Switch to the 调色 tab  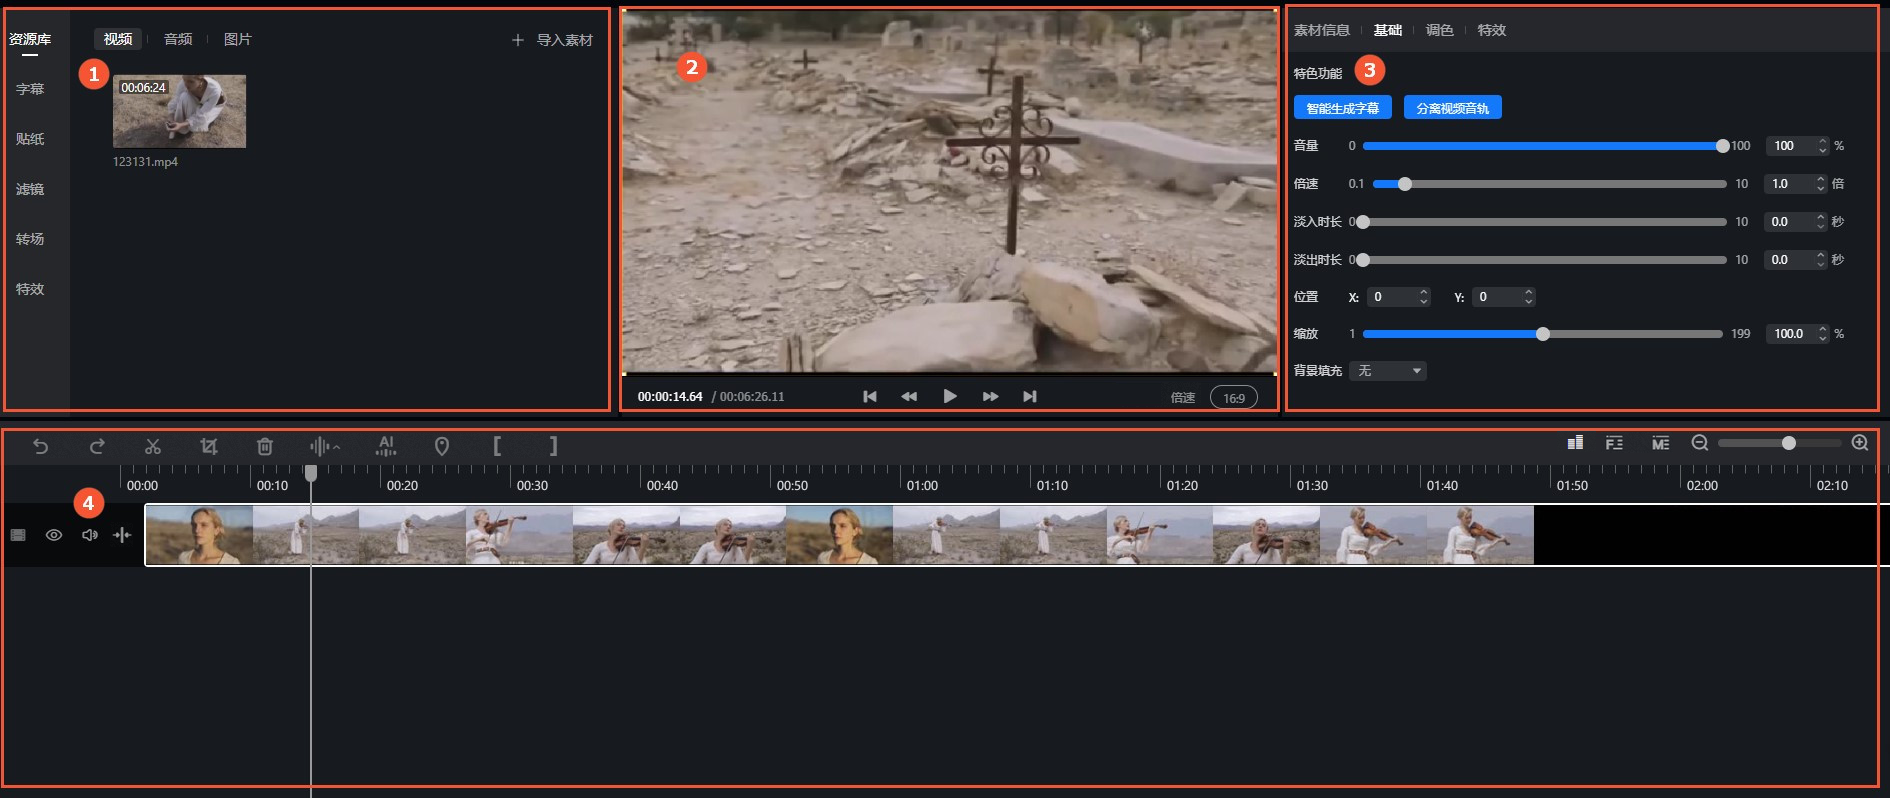pos(1439,30)
